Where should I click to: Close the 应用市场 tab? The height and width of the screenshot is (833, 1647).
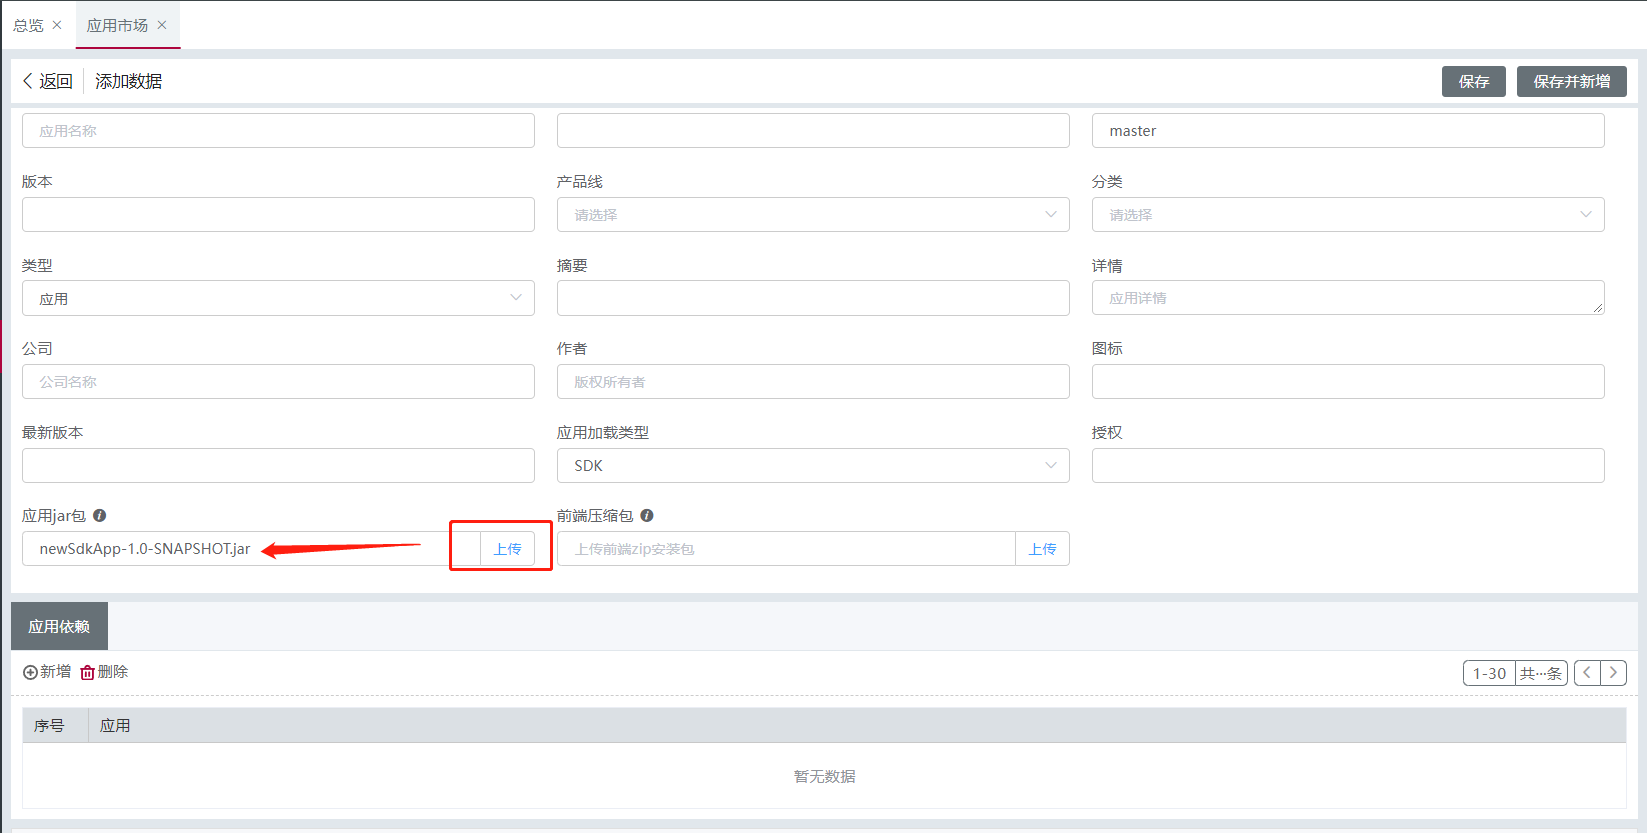click(162, 25)
